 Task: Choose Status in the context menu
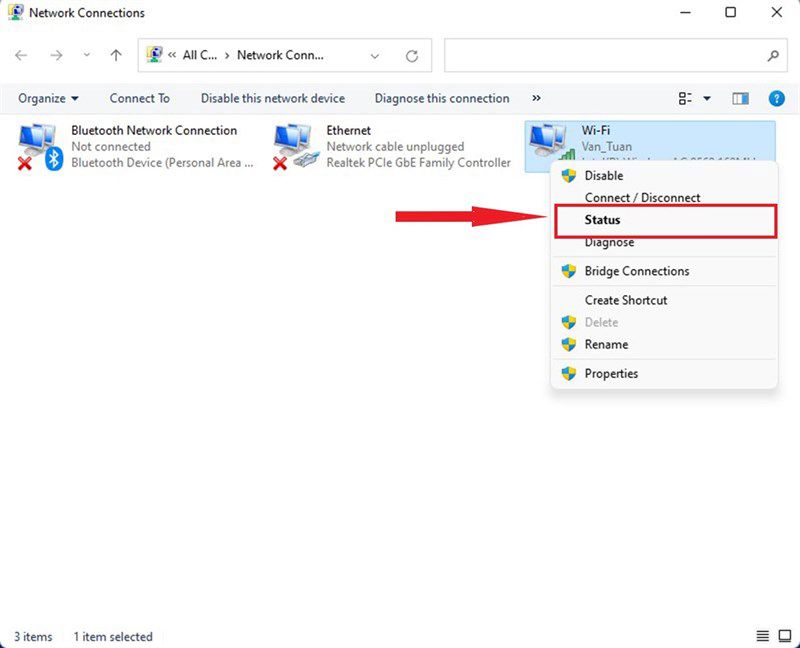click(666, 220)
